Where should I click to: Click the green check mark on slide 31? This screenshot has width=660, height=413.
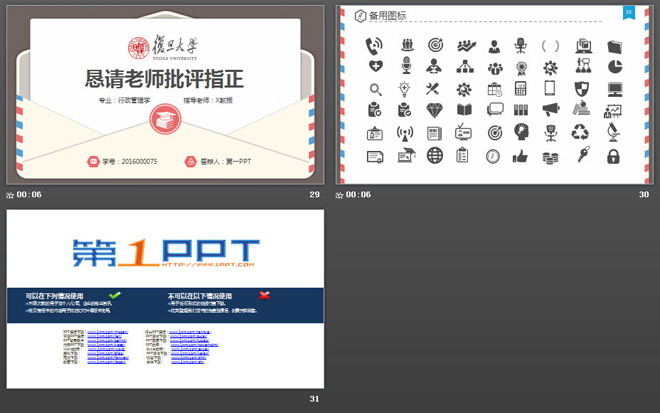point(114,295)
